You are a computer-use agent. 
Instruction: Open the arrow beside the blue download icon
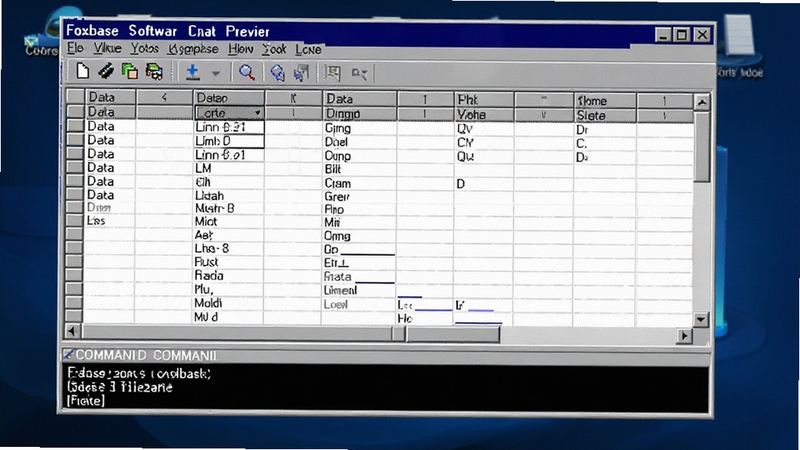point(216,73)
